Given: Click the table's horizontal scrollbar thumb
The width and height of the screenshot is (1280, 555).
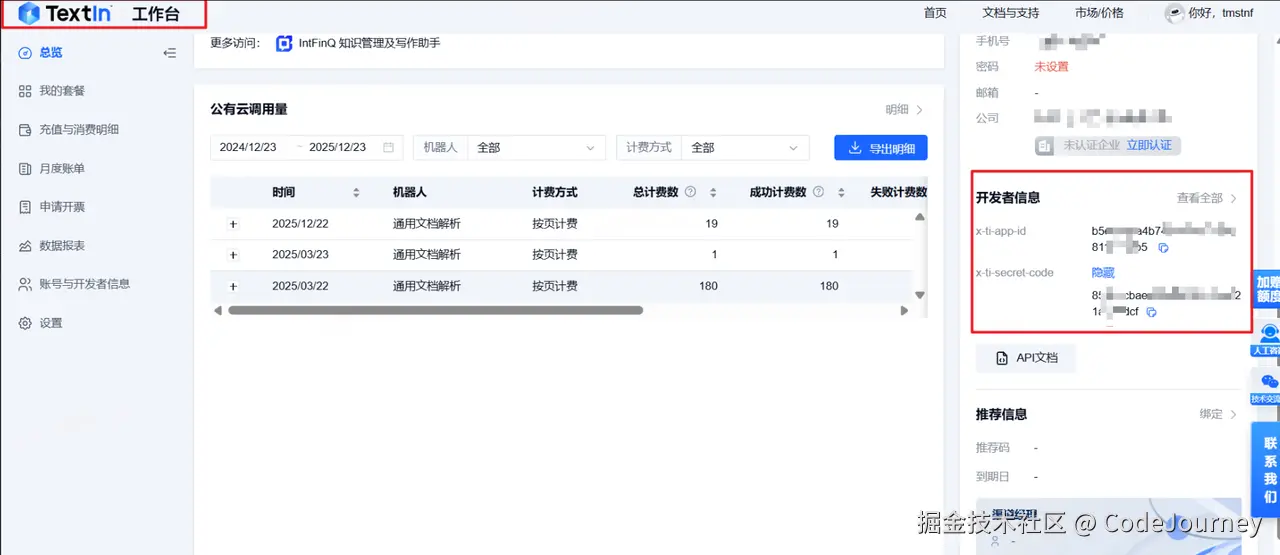Looking at the screenshot, I should (435, 310).
